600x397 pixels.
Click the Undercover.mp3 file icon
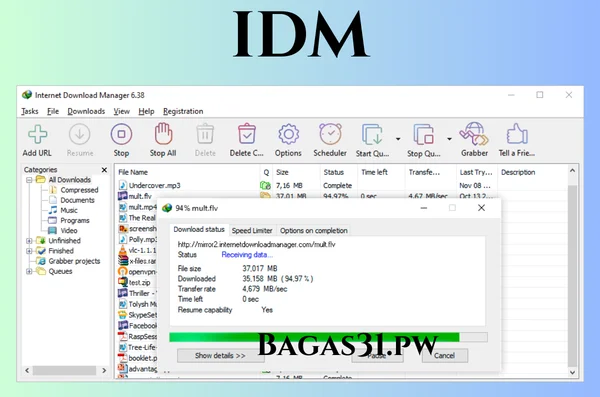click(122, 185)
